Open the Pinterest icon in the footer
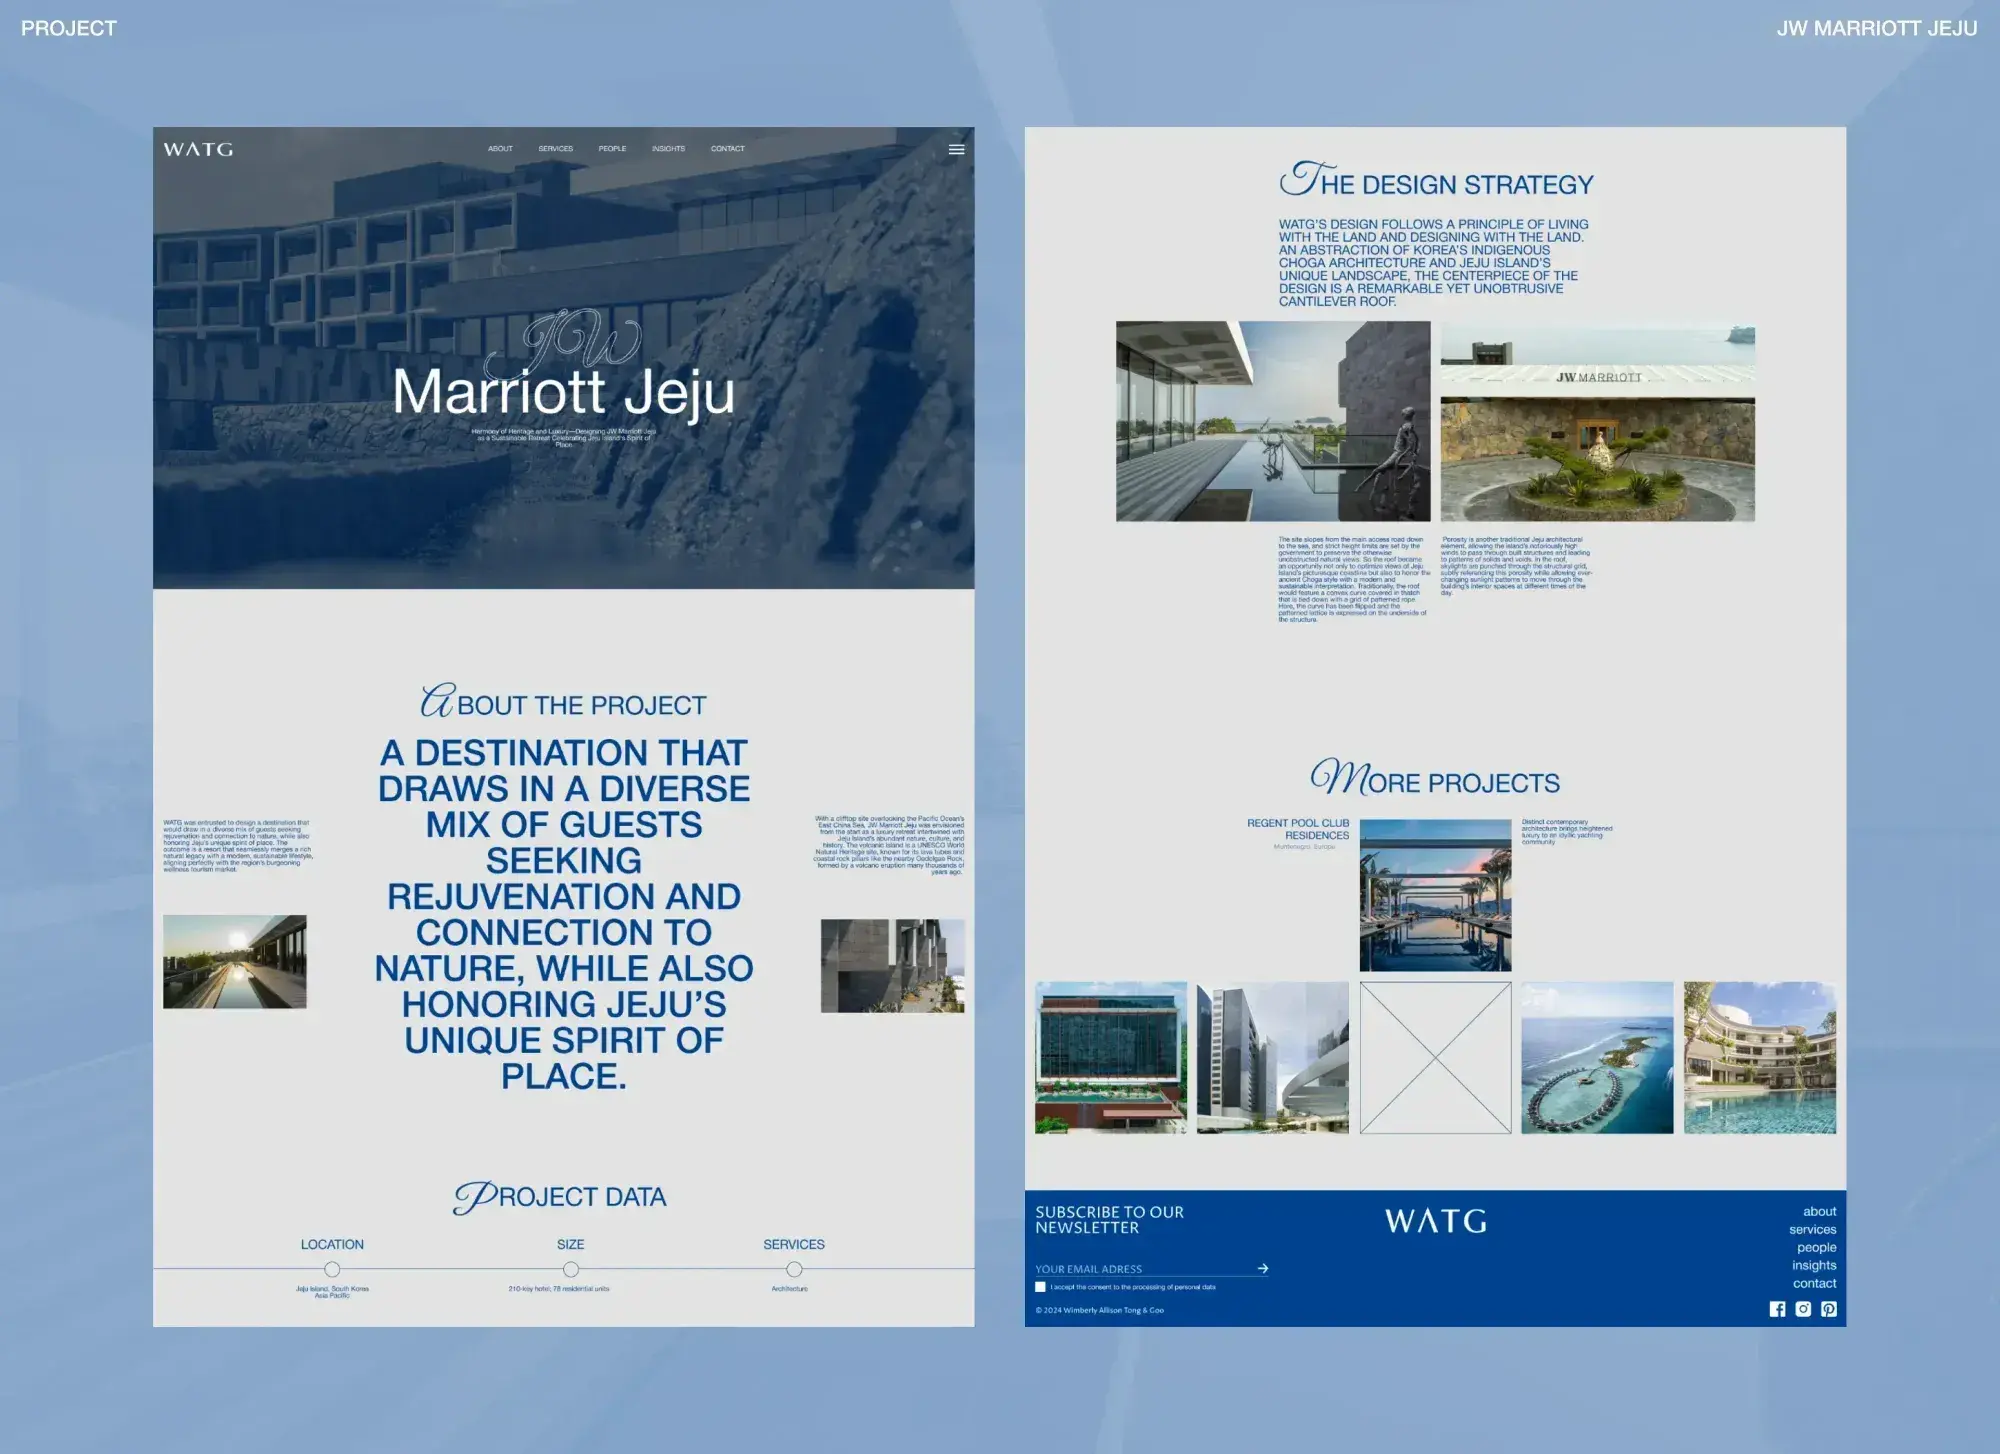2000x1454 pixels. tap(1829, 1309)
